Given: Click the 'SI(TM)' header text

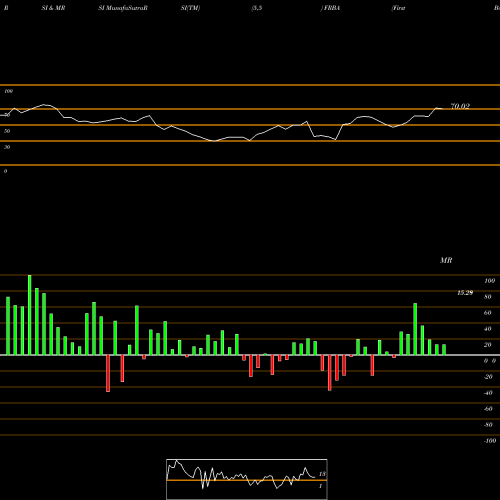Looking at the screenshot, I should pos(190,8).
